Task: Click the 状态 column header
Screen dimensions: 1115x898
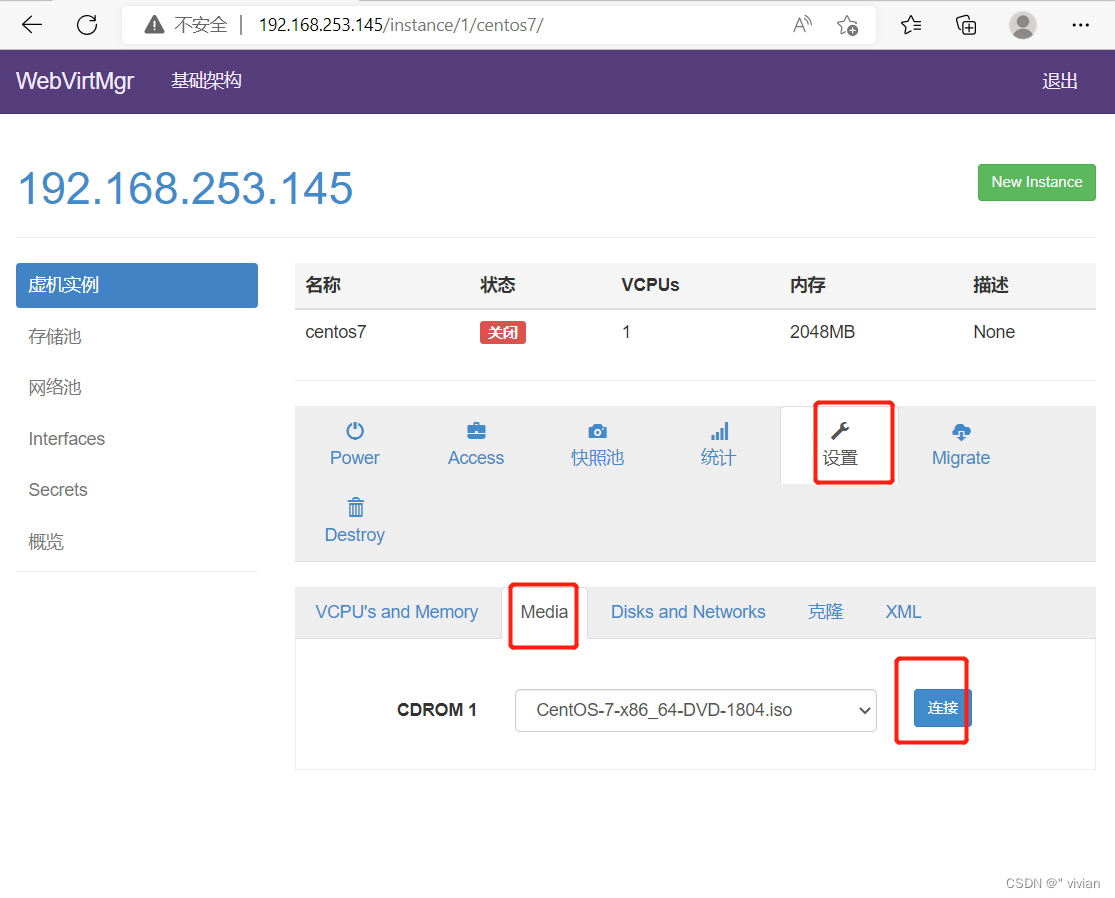Action: click(498, 285)
